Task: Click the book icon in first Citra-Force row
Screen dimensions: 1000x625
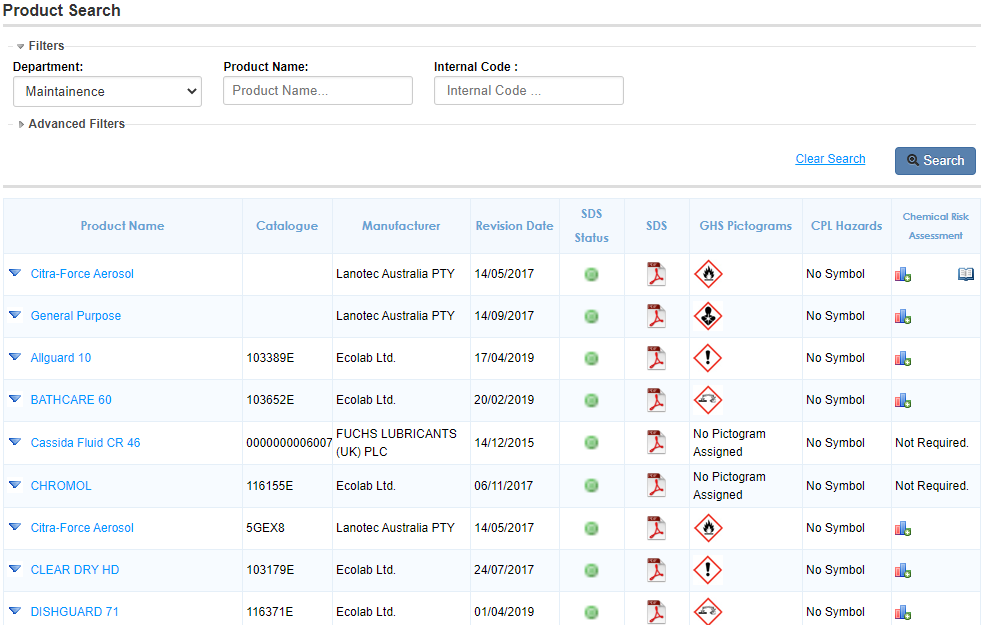Action: click(965, 274)
